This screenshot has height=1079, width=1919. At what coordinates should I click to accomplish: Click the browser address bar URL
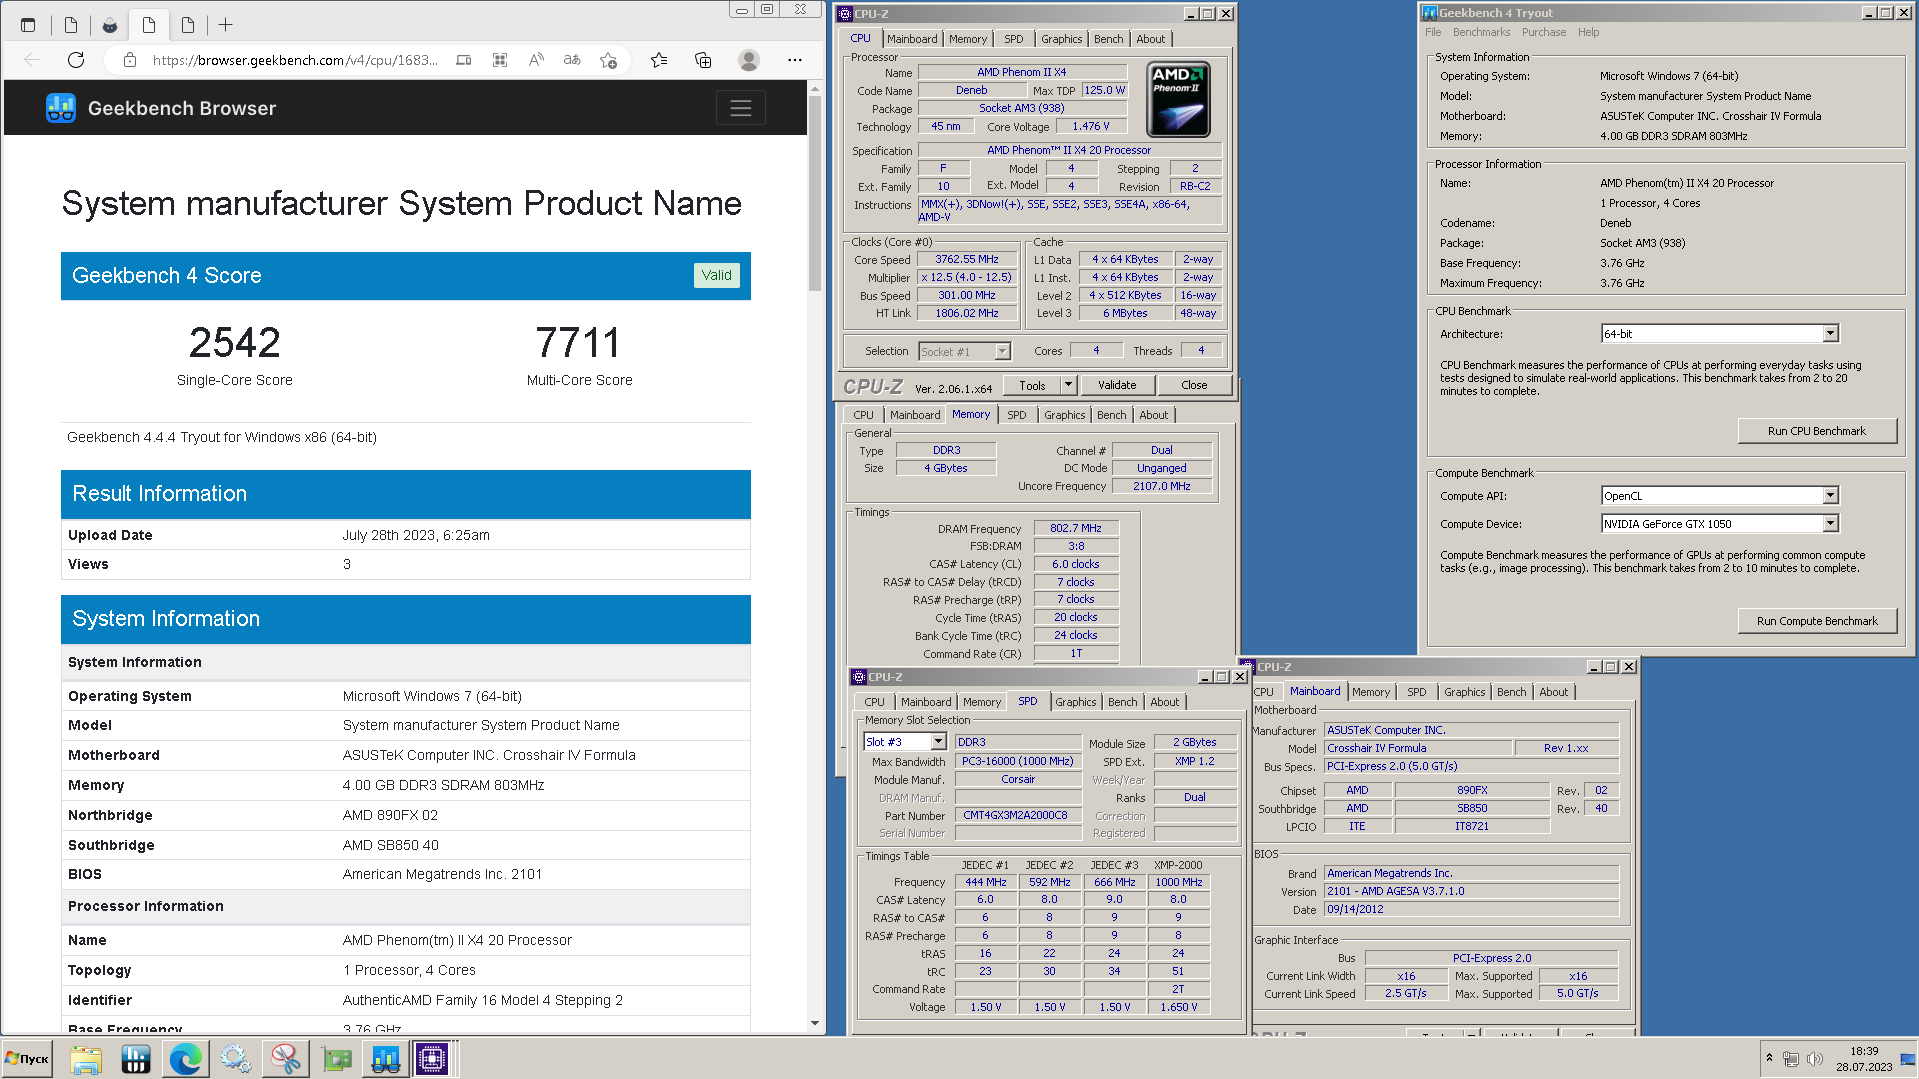pos(295,60)
